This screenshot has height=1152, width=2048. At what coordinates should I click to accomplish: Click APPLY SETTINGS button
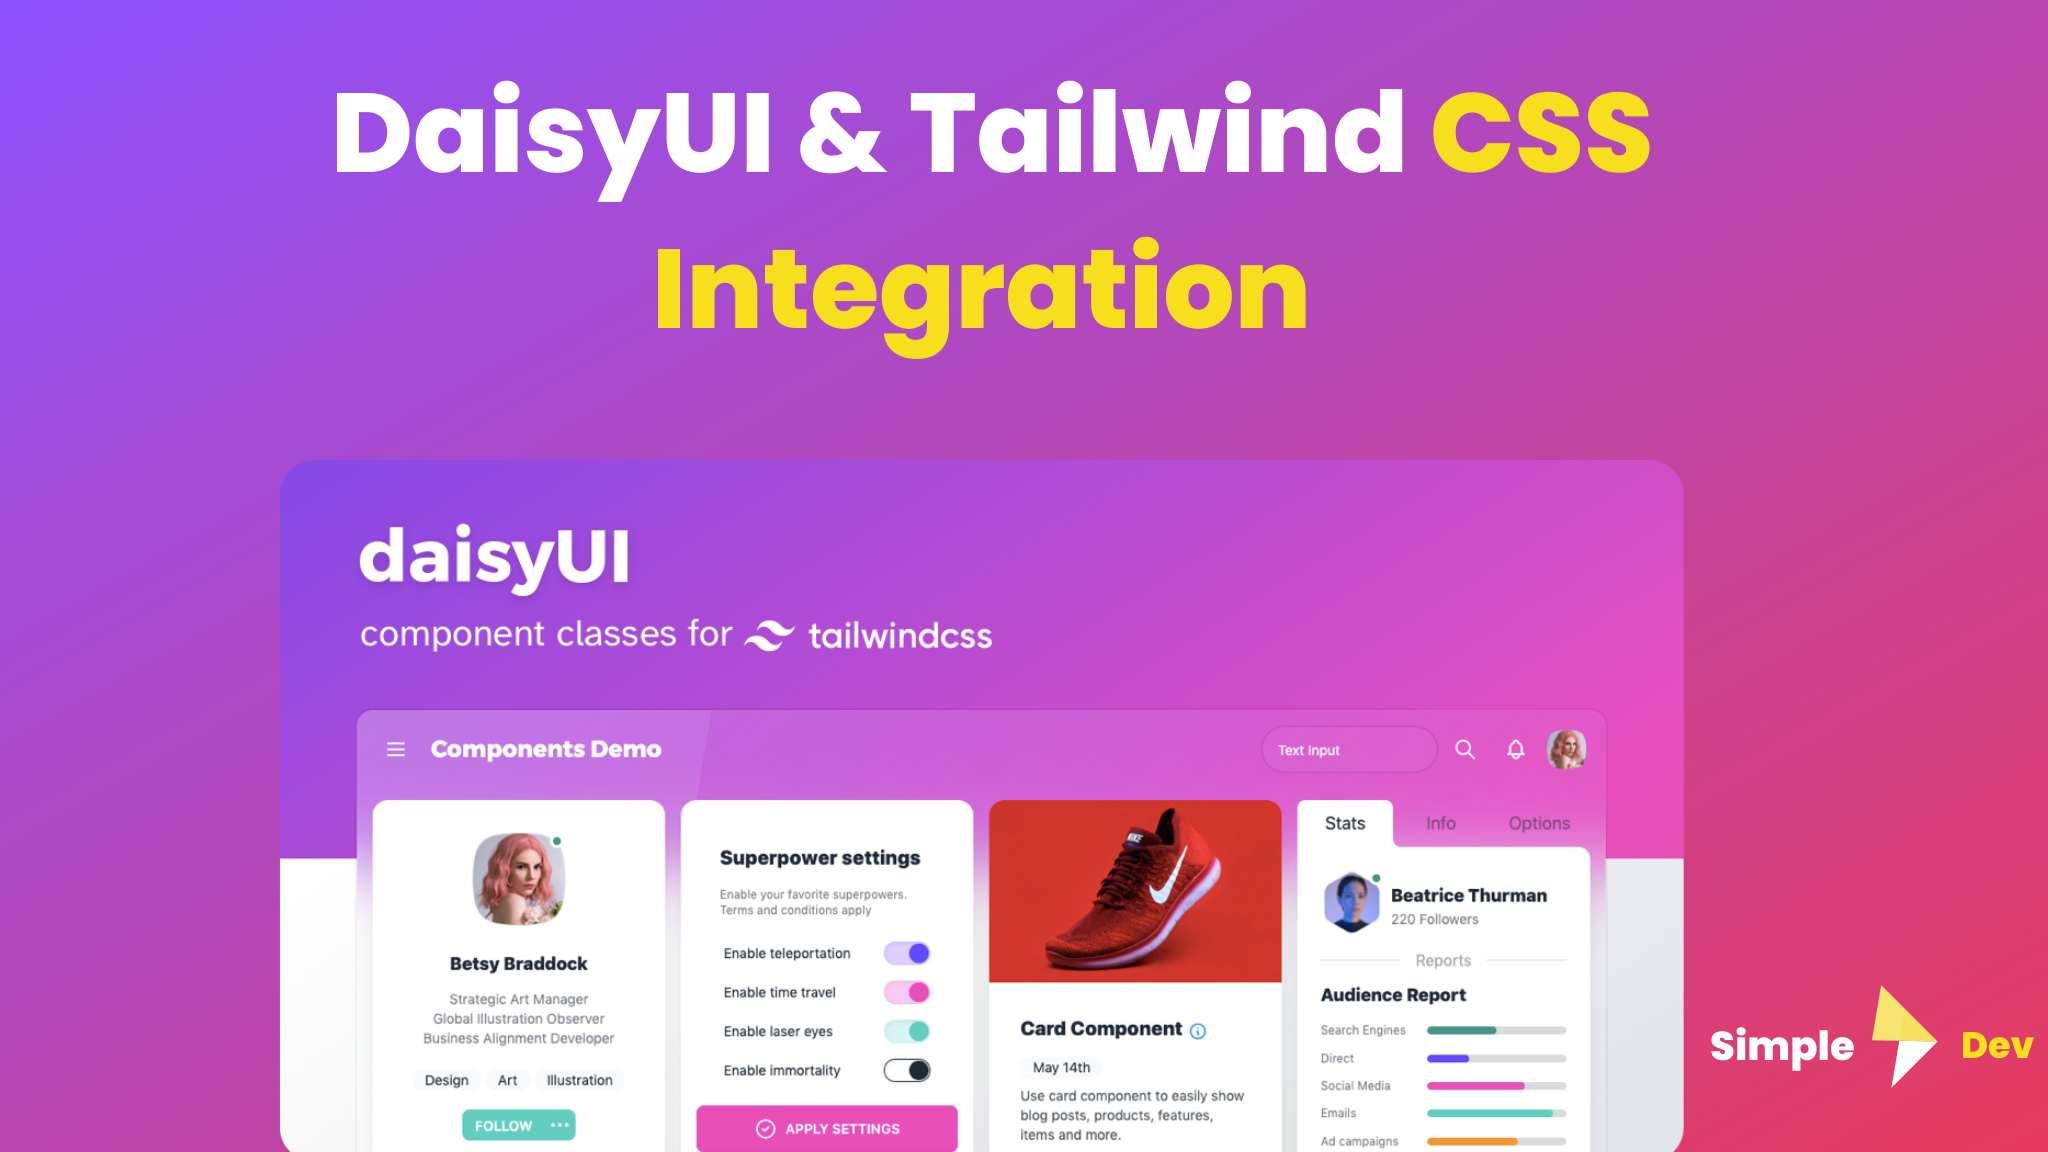coord(826,1127)
